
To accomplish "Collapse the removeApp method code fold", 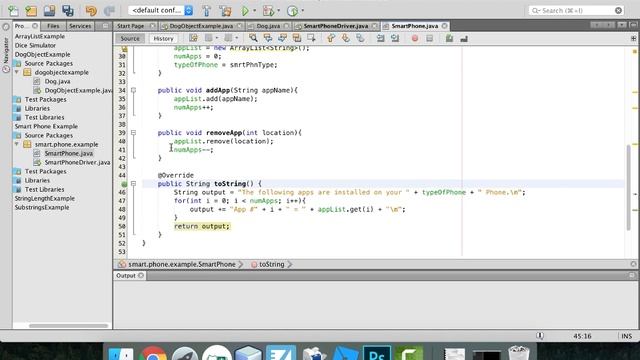I will point(133,133).
